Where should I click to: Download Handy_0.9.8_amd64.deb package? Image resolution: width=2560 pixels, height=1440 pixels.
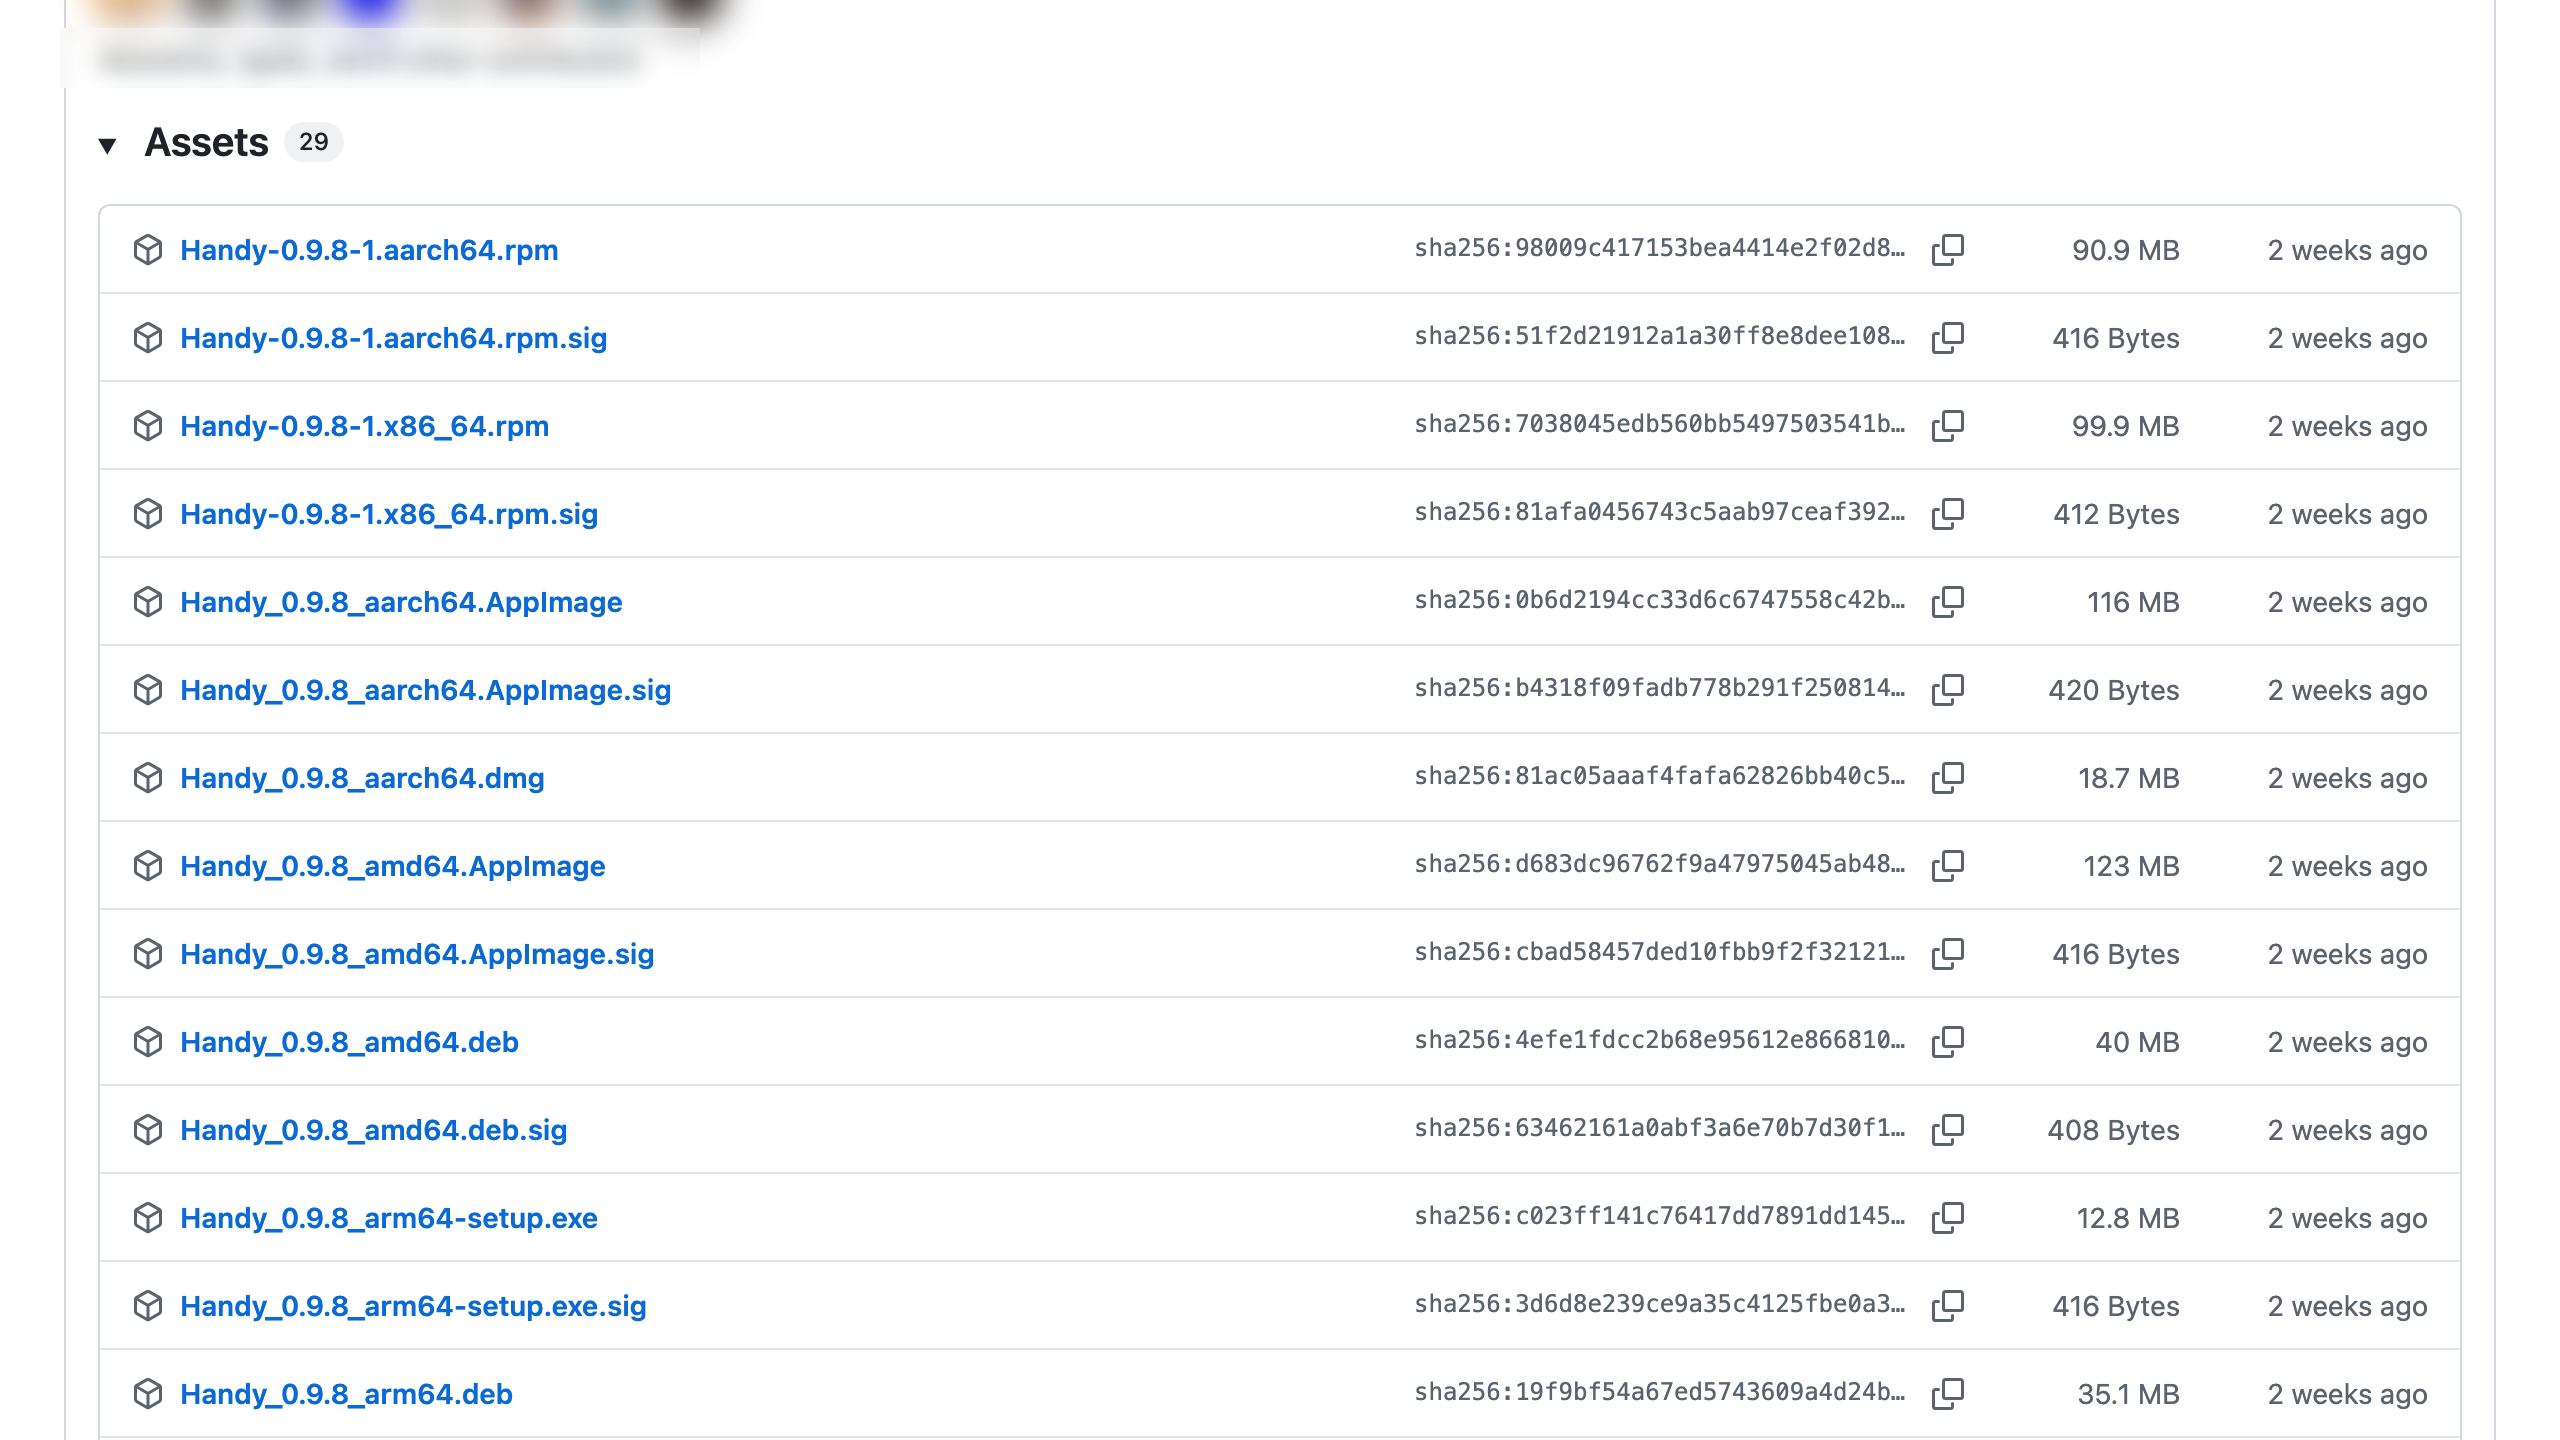(x=349, y=1042)
